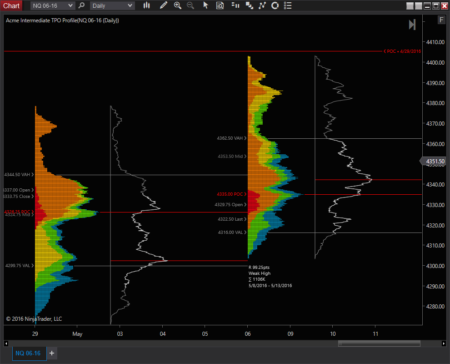Viewport: 450px width, 364px height.
Task: Activate the zoom in magnifier
Action: point(177,5)
